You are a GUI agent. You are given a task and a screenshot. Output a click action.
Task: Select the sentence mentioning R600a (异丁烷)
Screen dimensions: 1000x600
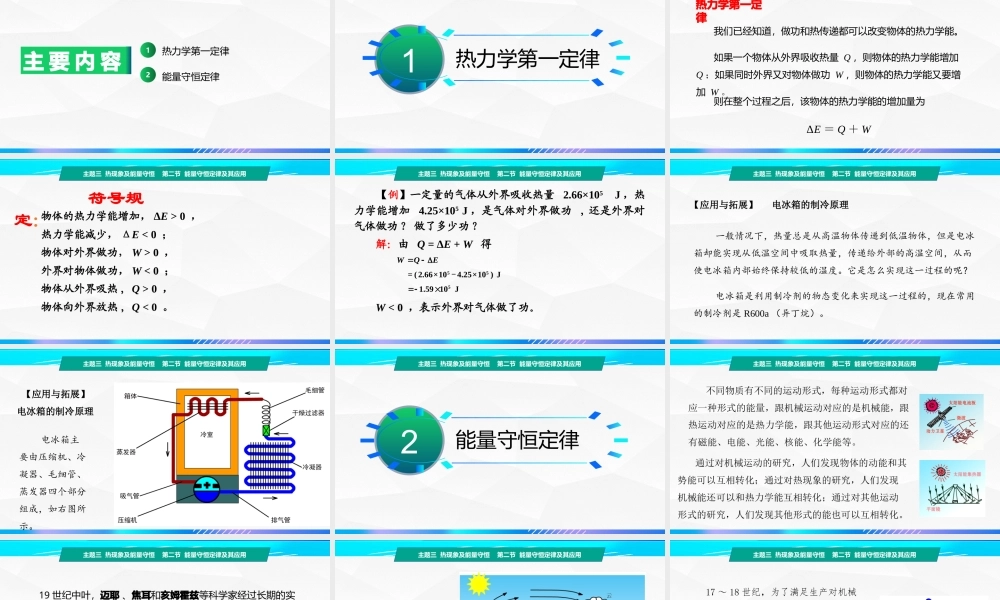(834, 304)
